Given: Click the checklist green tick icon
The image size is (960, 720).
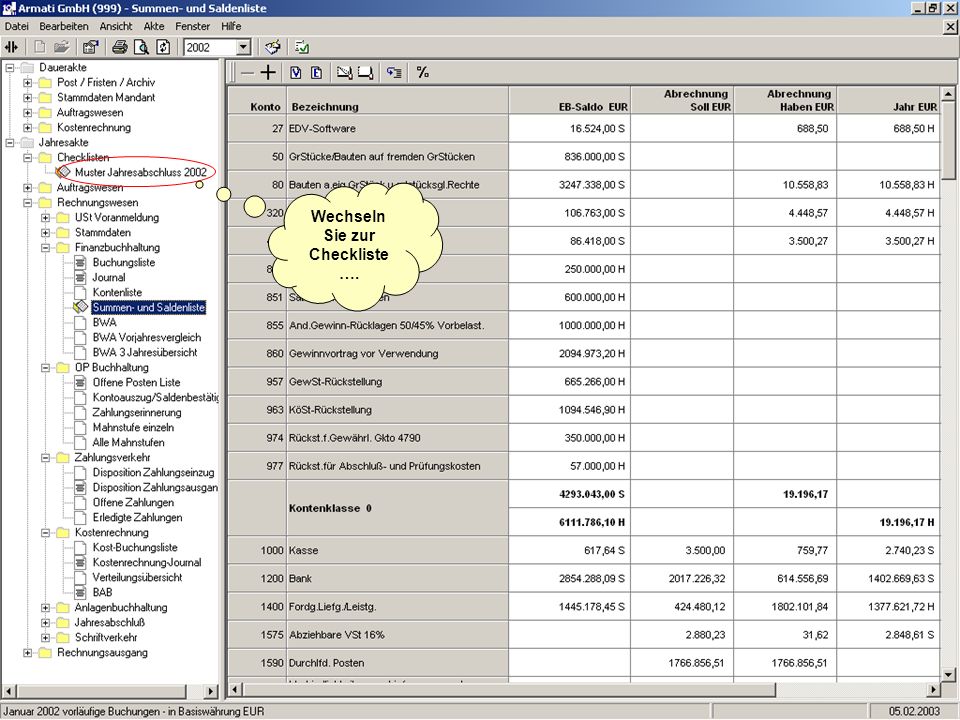Looking at the screenshot, I should click(301, 47).
